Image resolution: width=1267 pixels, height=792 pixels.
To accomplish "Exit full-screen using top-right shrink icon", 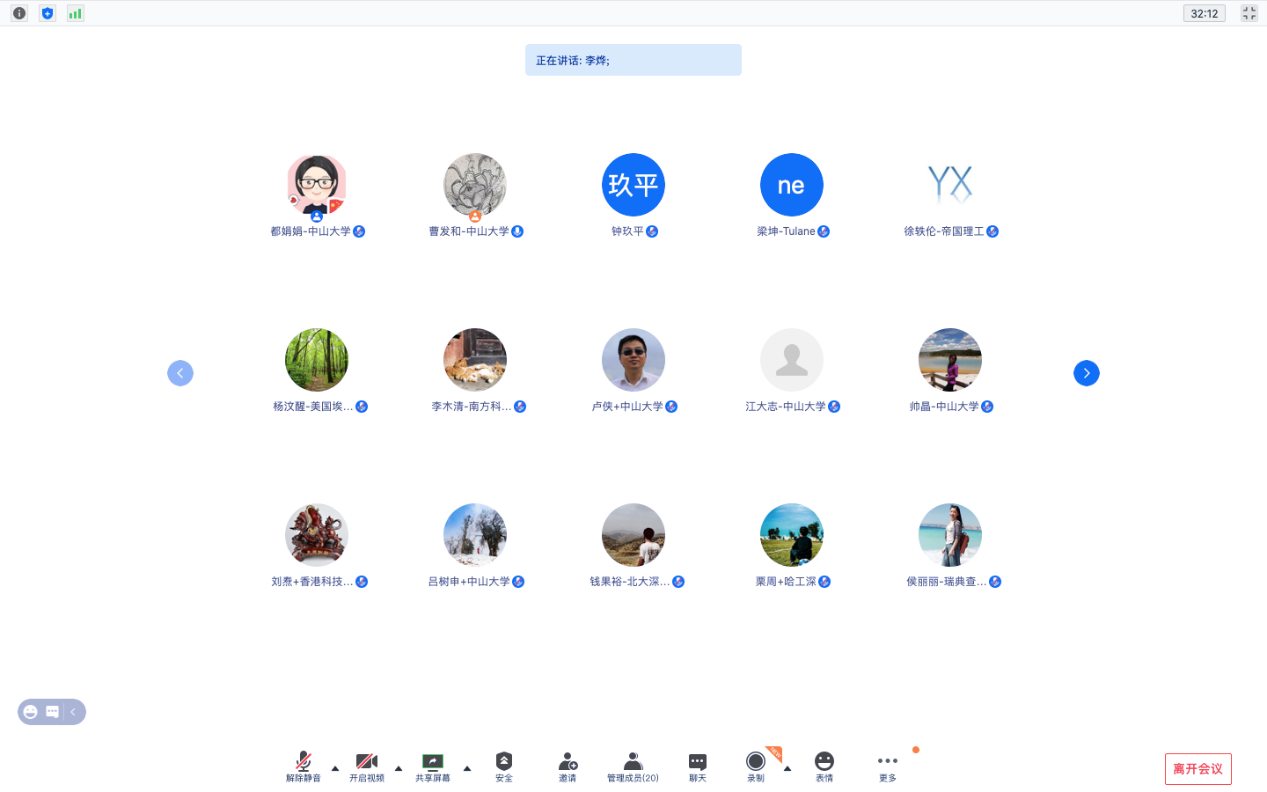I will click(x=1249, y=13).
